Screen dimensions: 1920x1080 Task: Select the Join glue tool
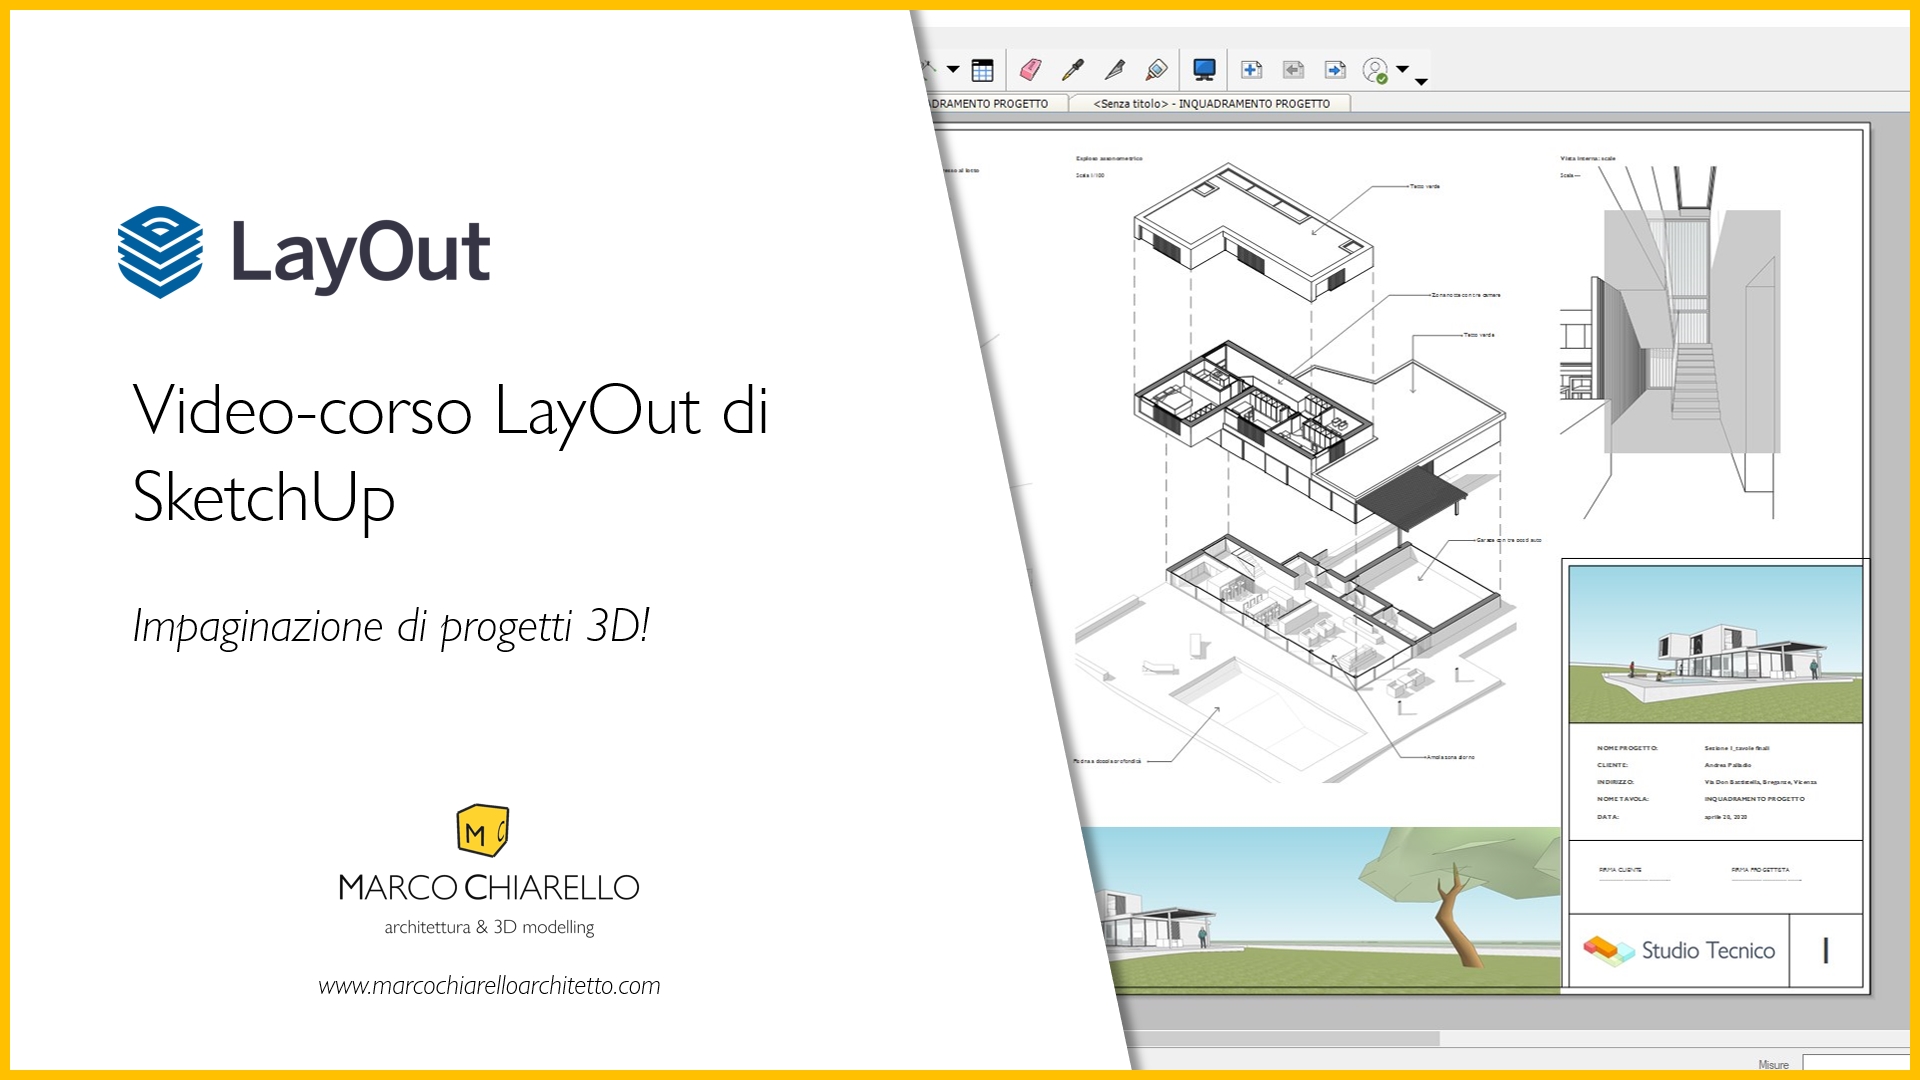click(1157, 70)
